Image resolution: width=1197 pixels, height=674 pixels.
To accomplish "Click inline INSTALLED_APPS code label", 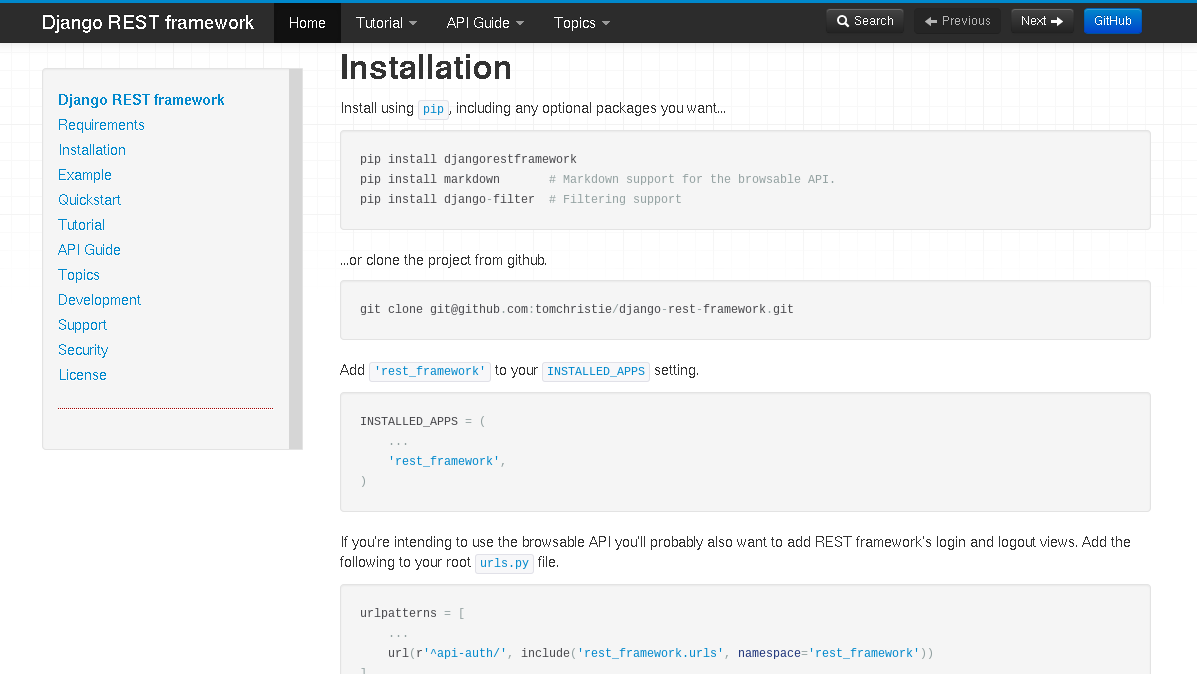I will [595, 371].
